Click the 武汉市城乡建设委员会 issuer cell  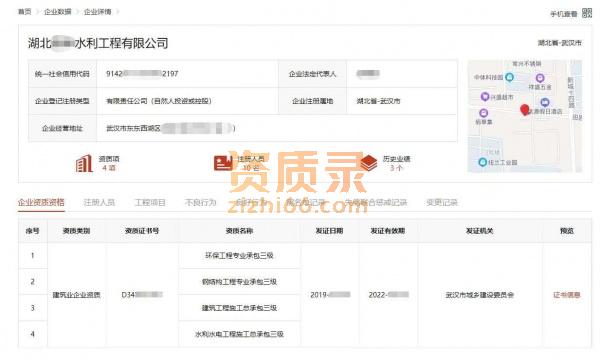479,295
